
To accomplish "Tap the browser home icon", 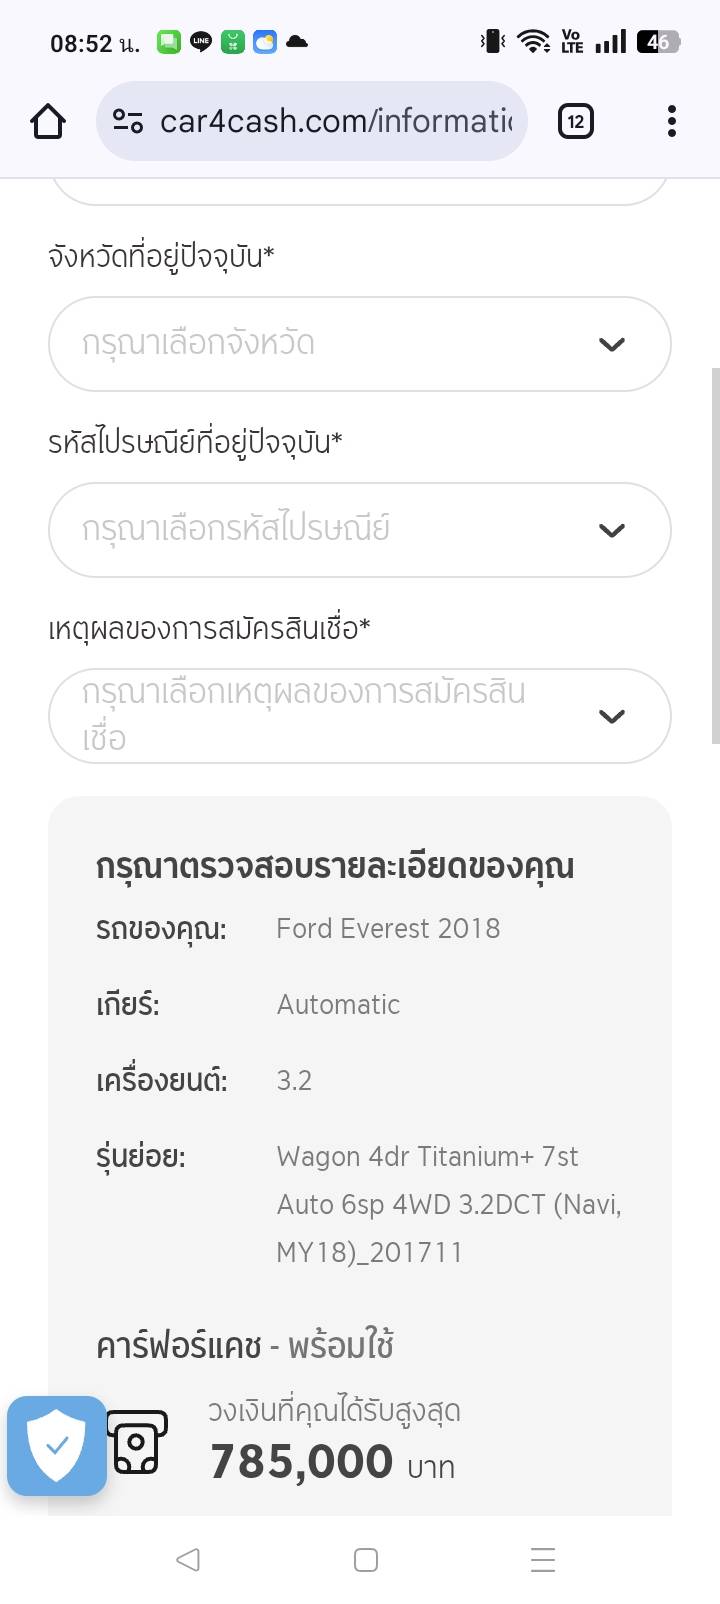I will 48,122.
